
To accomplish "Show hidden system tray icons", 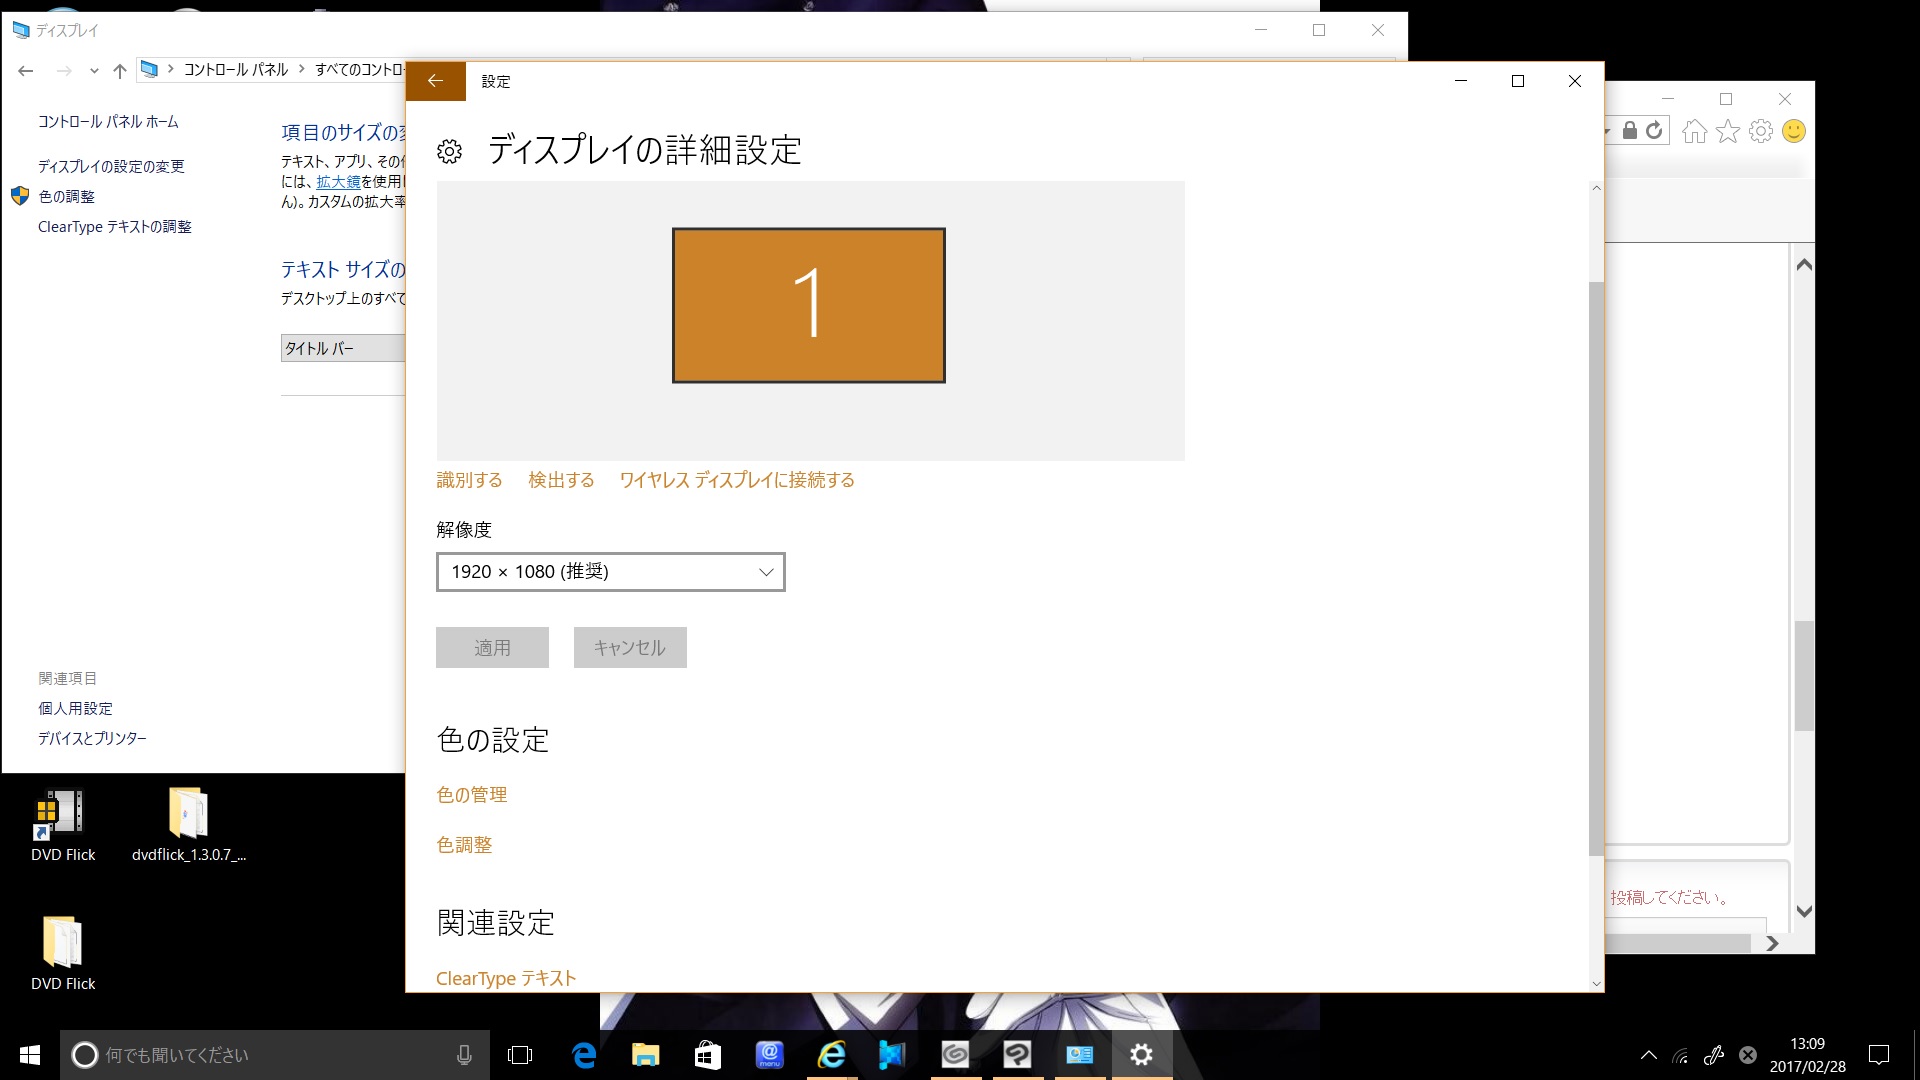I will 1649,1054.
